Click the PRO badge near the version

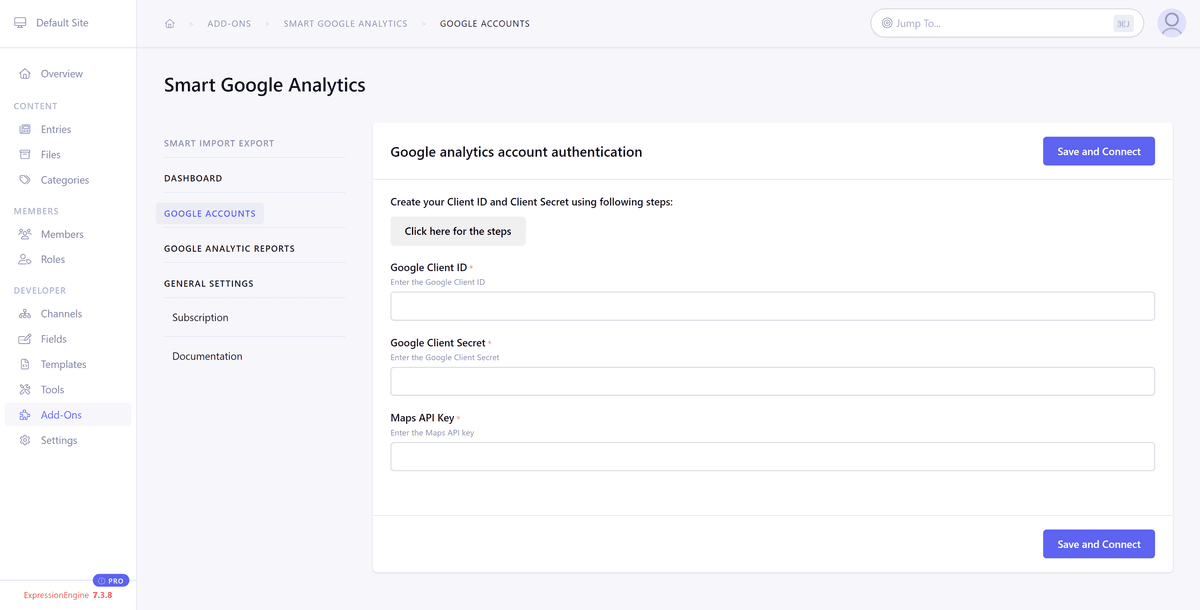pyautogui.click(x=110, y=580)
